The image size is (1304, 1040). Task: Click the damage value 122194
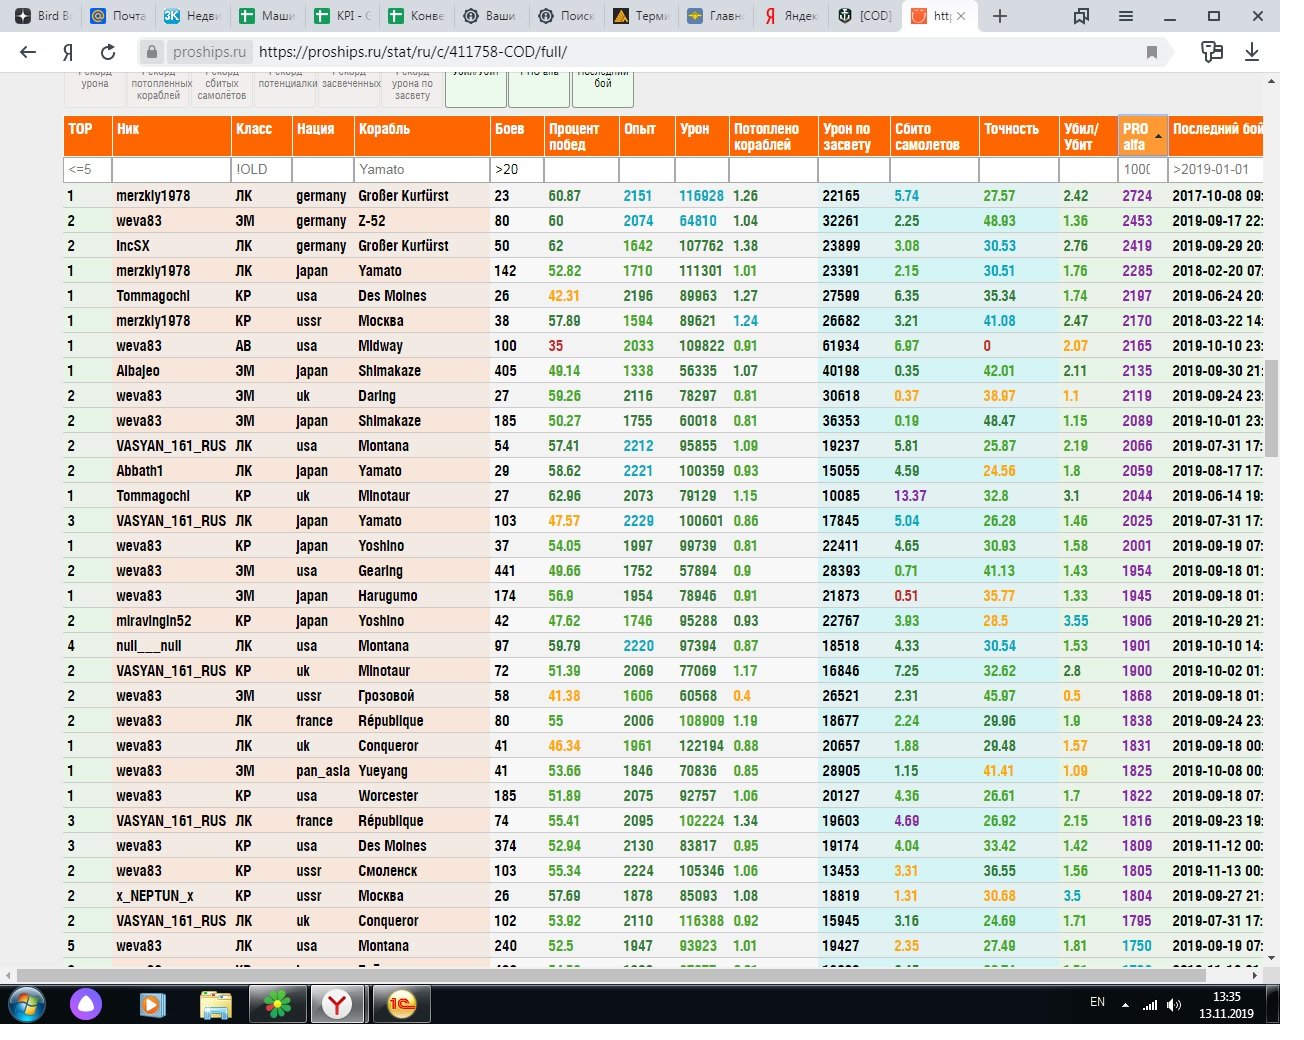pos(702,746)
